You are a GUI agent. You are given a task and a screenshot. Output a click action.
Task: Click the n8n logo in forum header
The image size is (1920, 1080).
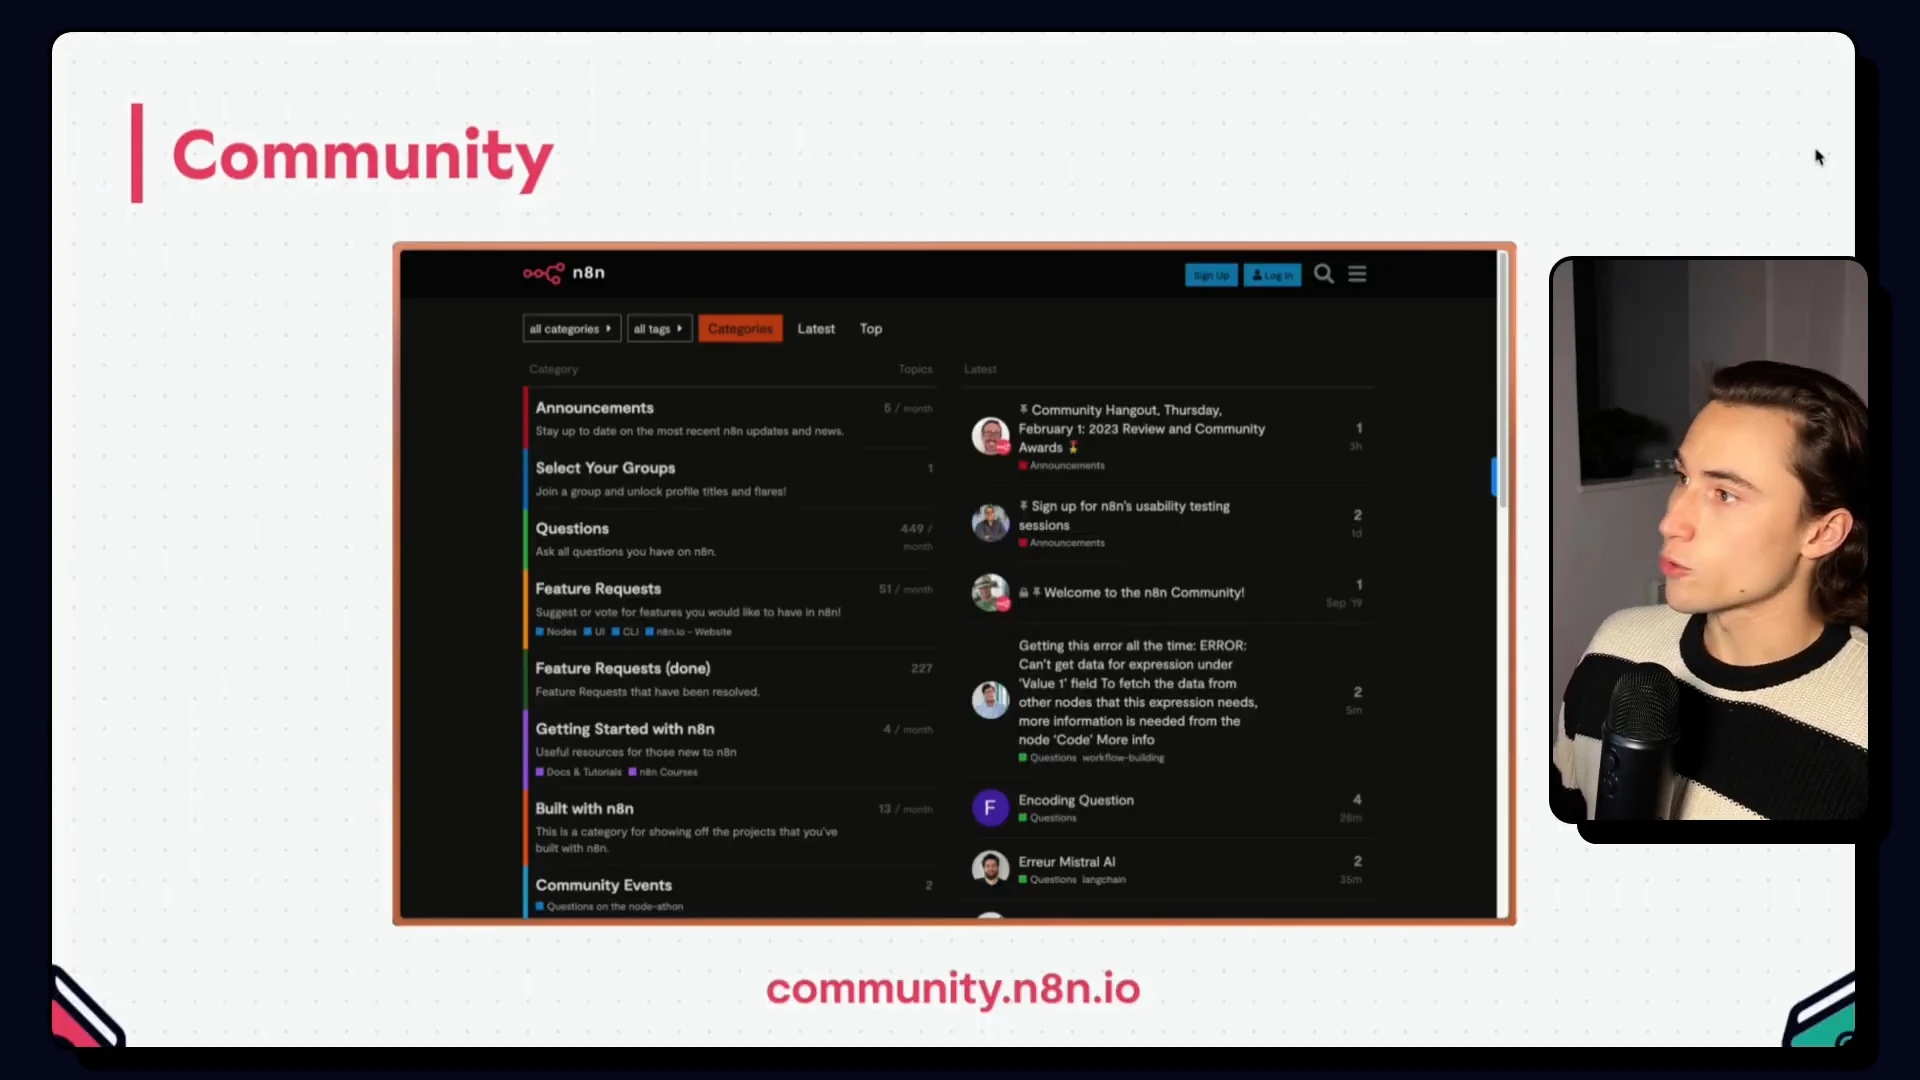[x=564, y=273]
